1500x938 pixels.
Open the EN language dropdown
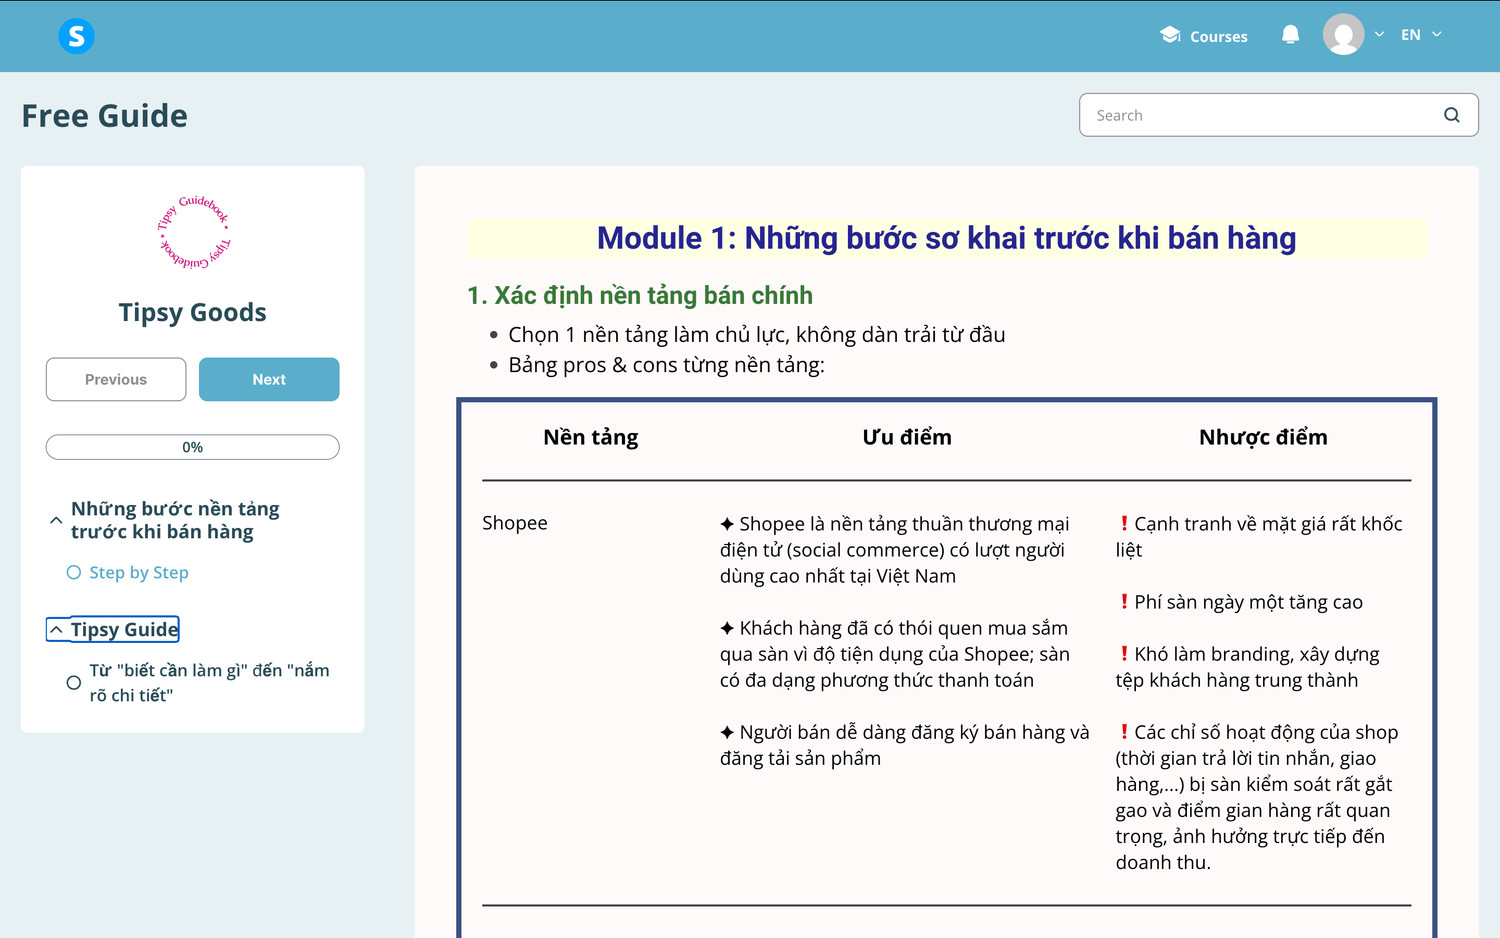coord(1421,35)
